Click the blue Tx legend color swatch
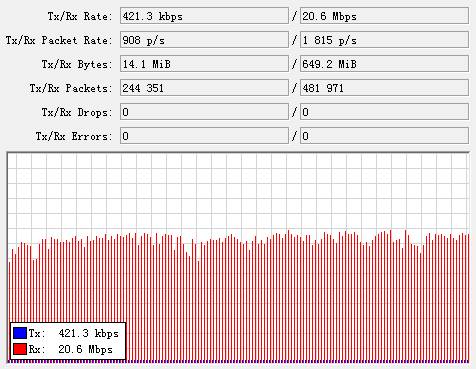The image size is (476, 369). (20, 333)
